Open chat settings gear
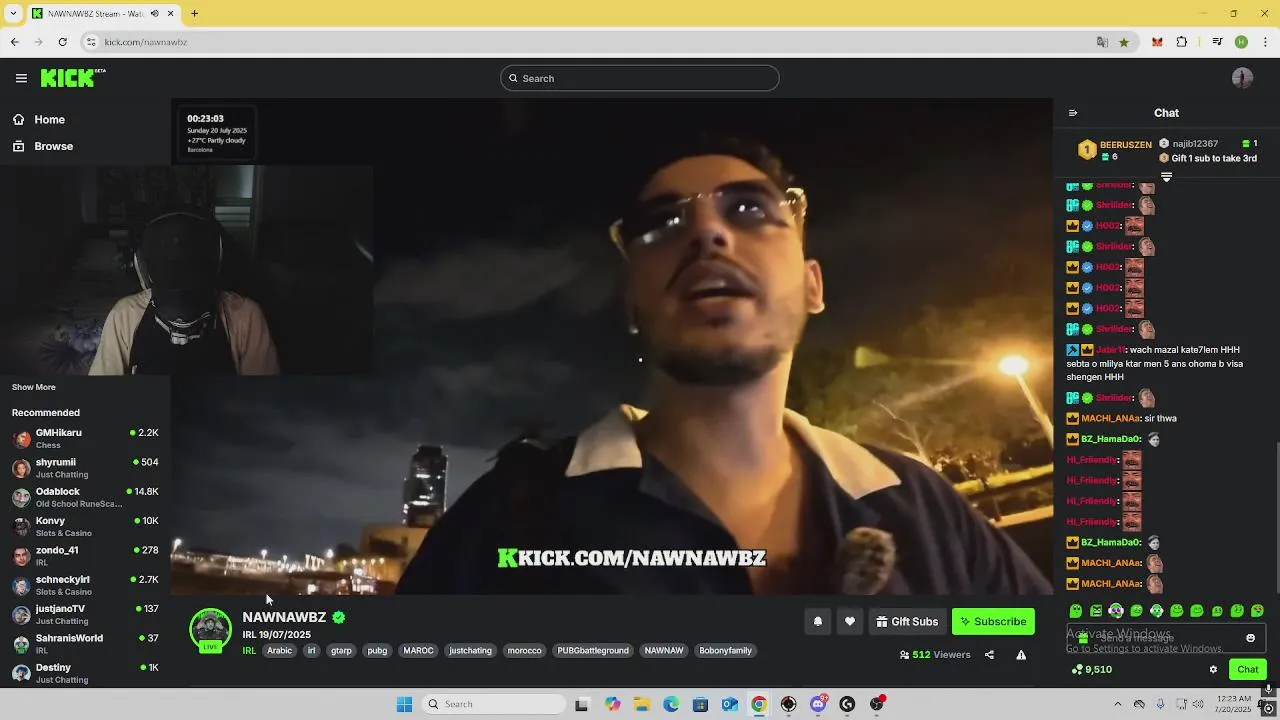This screenshot has height=720, width=1280. pos(1213,670)
